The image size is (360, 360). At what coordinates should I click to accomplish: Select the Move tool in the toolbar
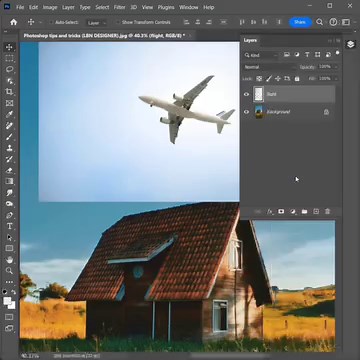(9, 47)
